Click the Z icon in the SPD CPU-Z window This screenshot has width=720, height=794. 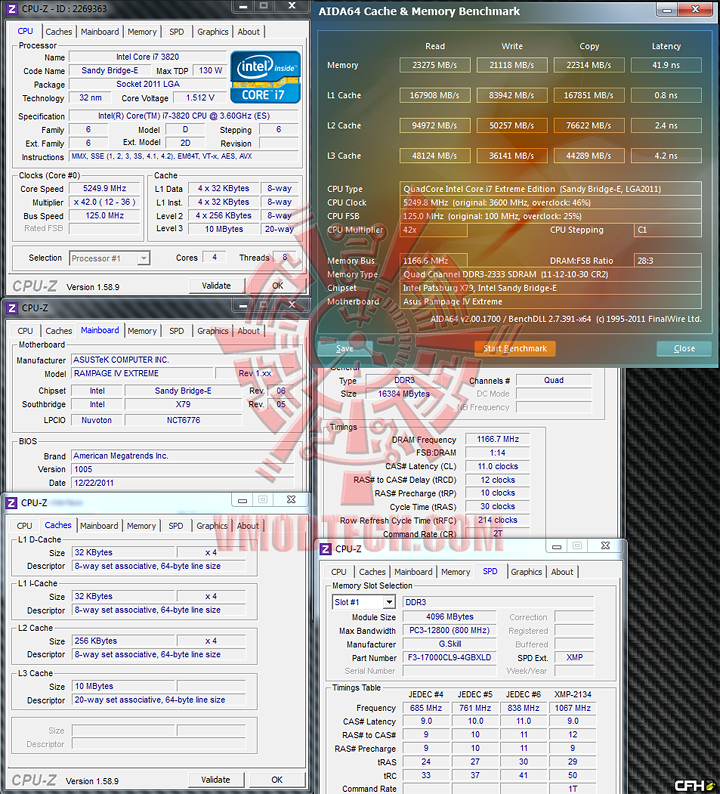tap(326, 549)
